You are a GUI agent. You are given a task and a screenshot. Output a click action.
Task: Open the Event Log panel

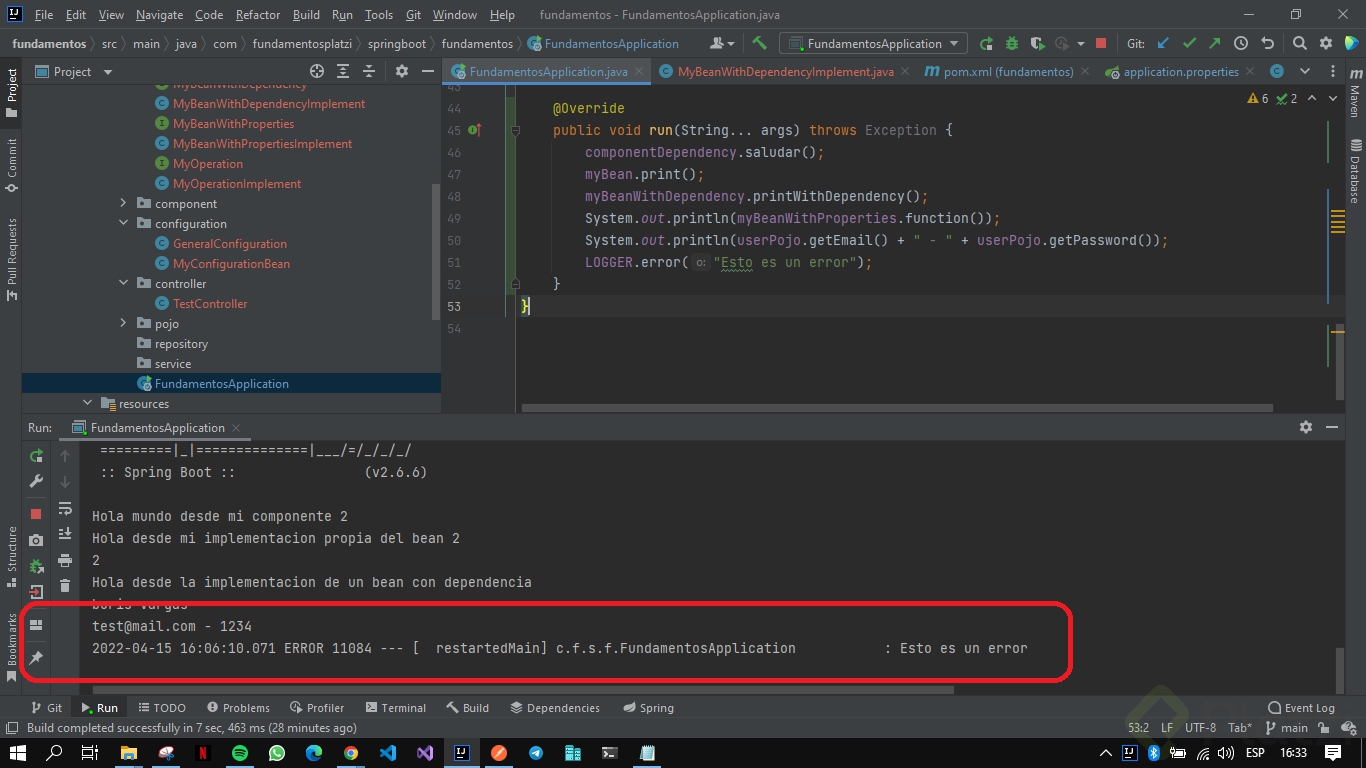tap(1301, 707)
